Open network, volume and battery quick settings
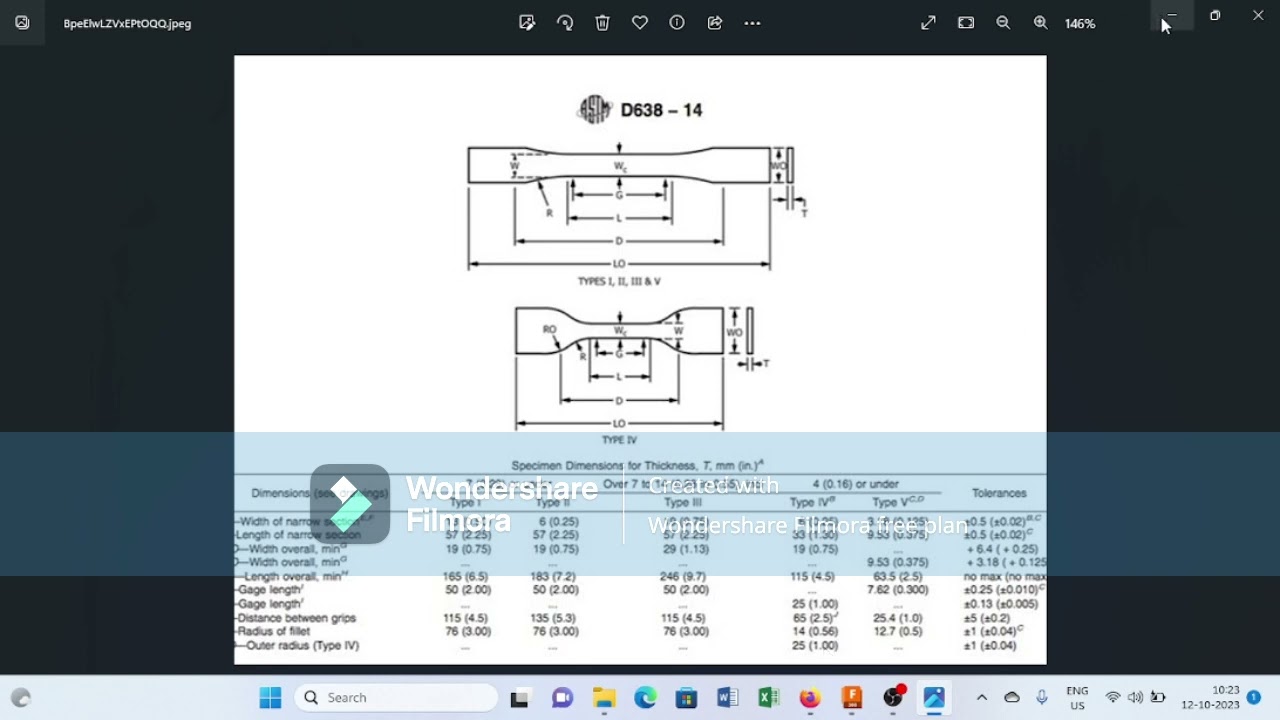The width and height of the screenshot is (1280, 720). [x=1135, y=698]
